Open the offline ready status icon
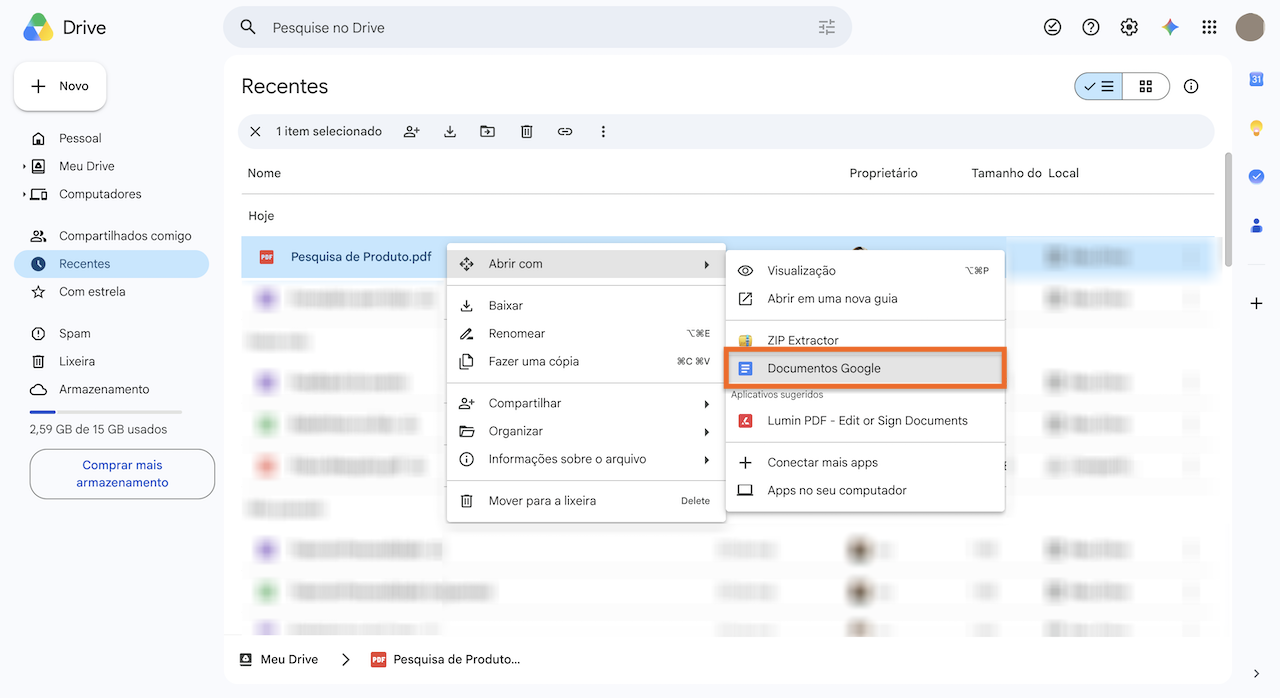 [x=1052, y=27]
